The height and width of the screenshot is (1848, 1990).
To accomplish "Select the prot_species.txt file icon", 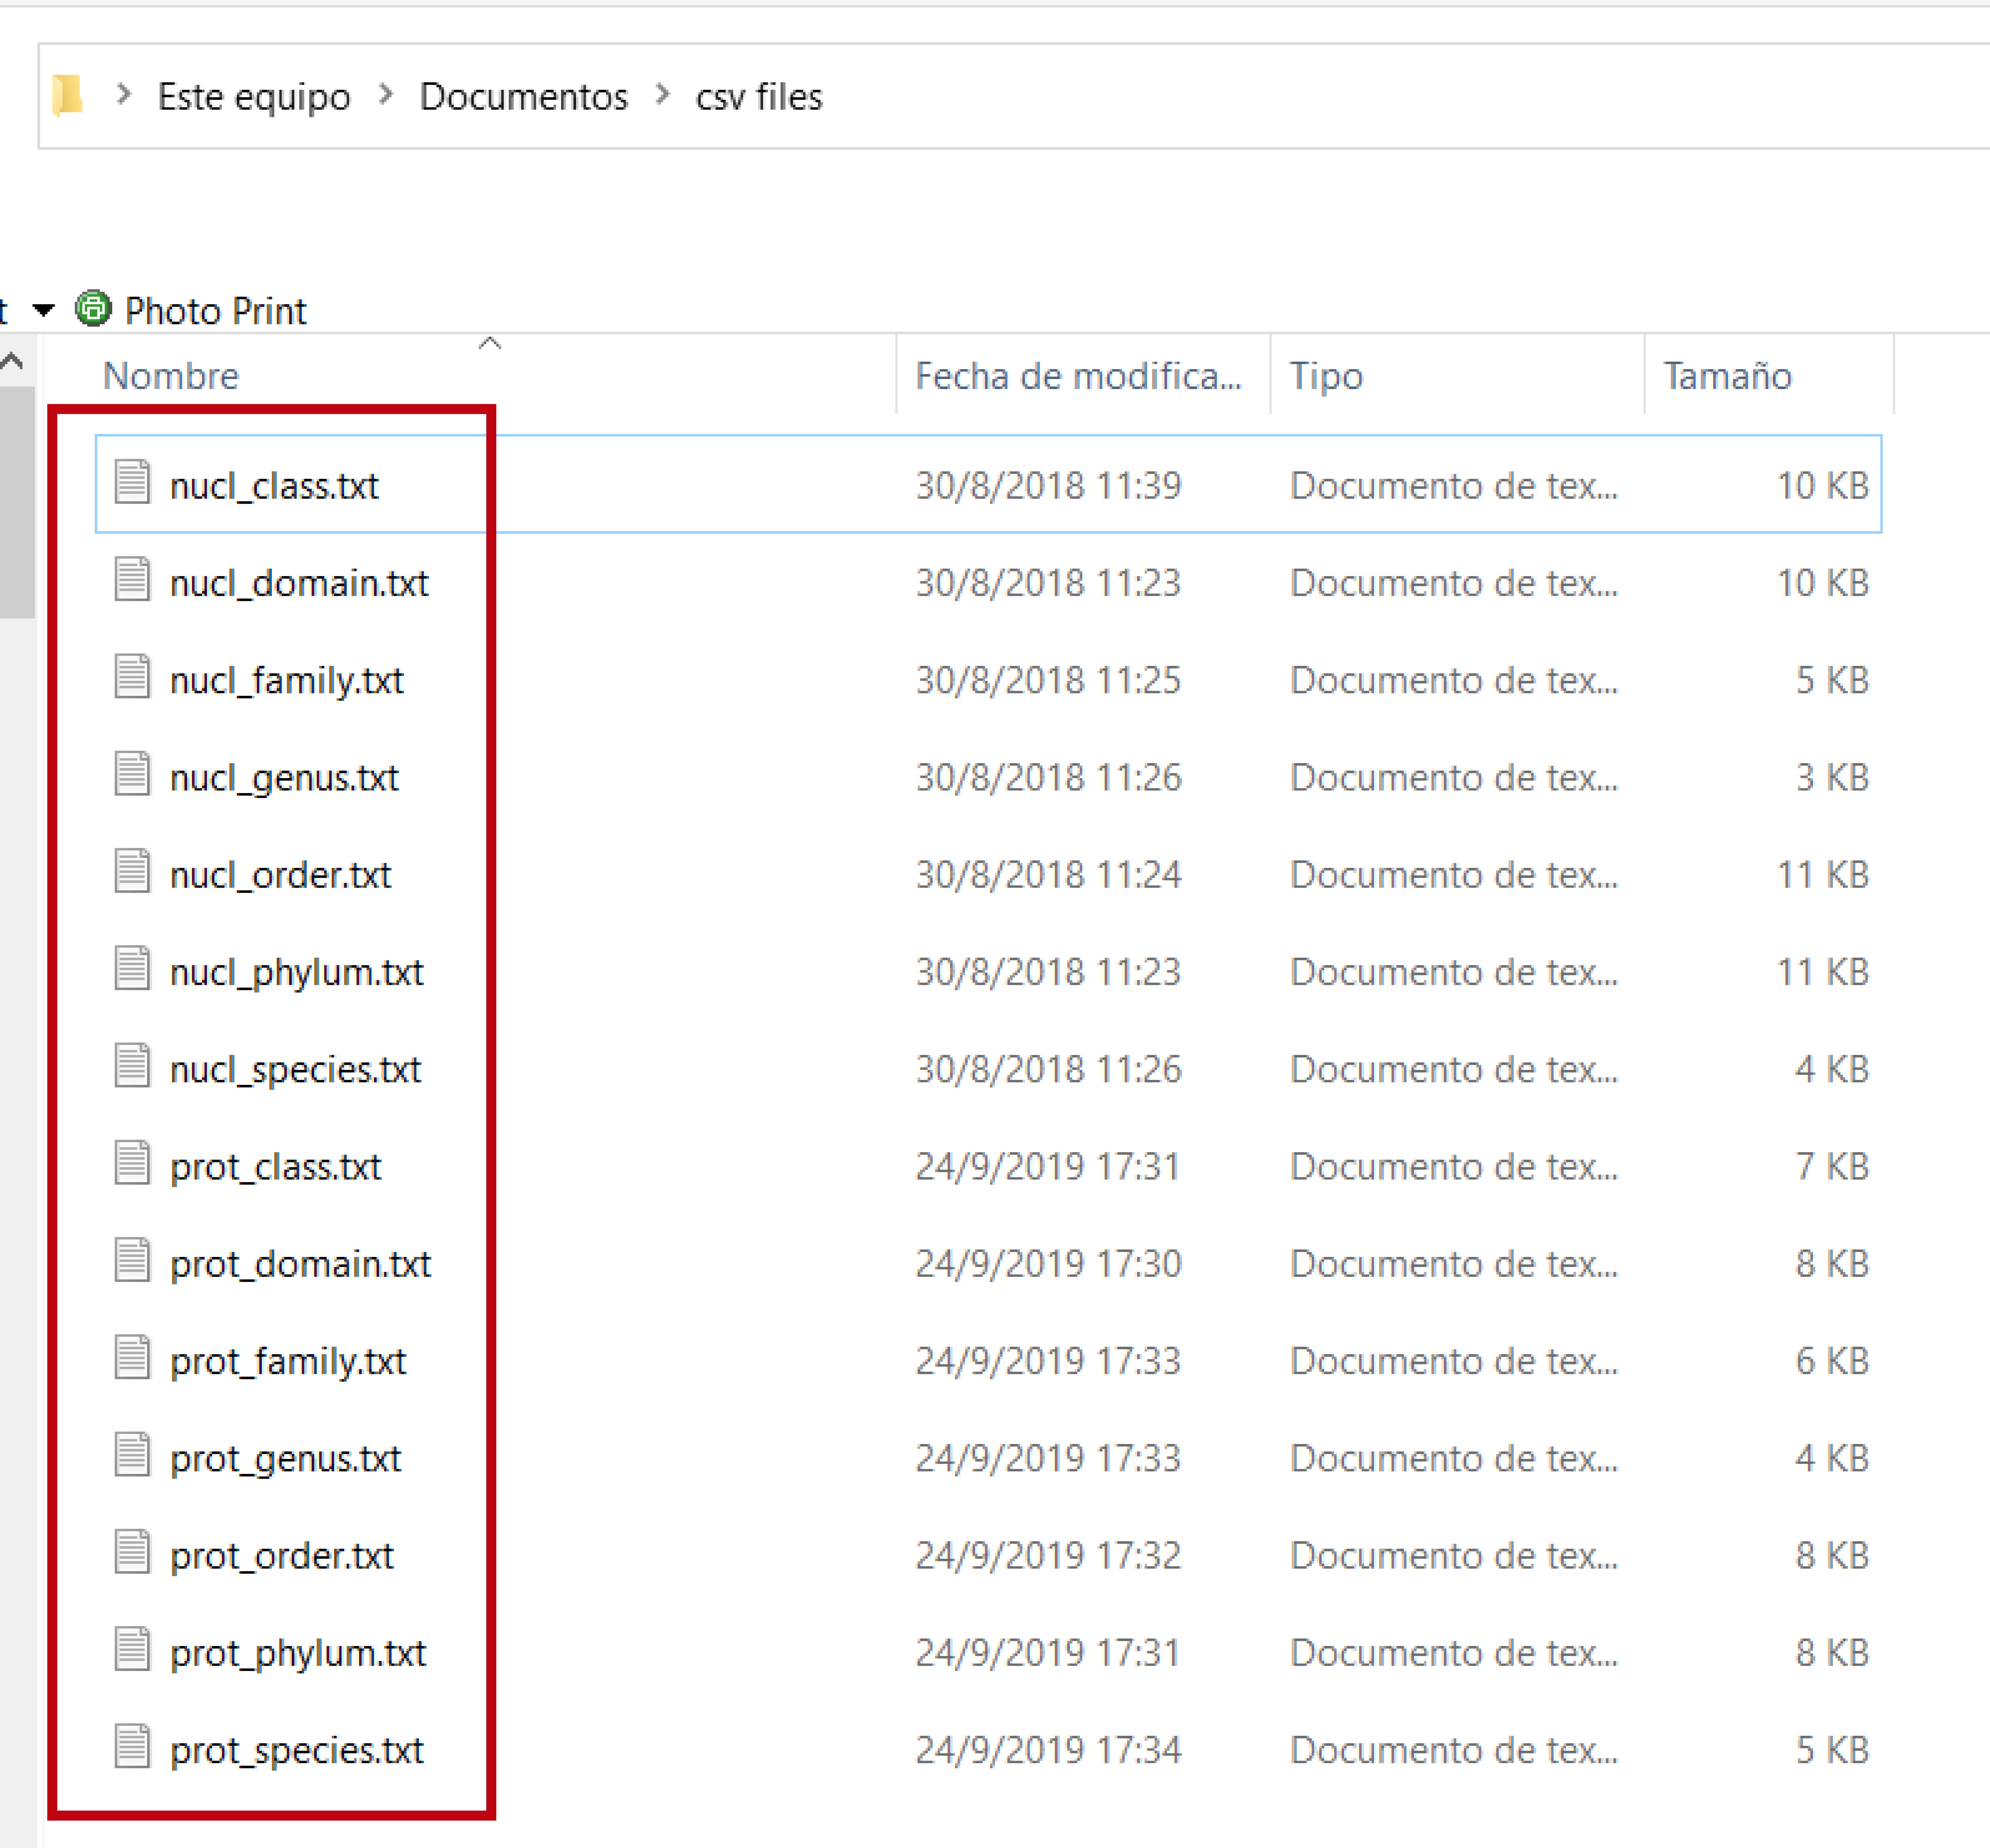I will coord(132,1746).
